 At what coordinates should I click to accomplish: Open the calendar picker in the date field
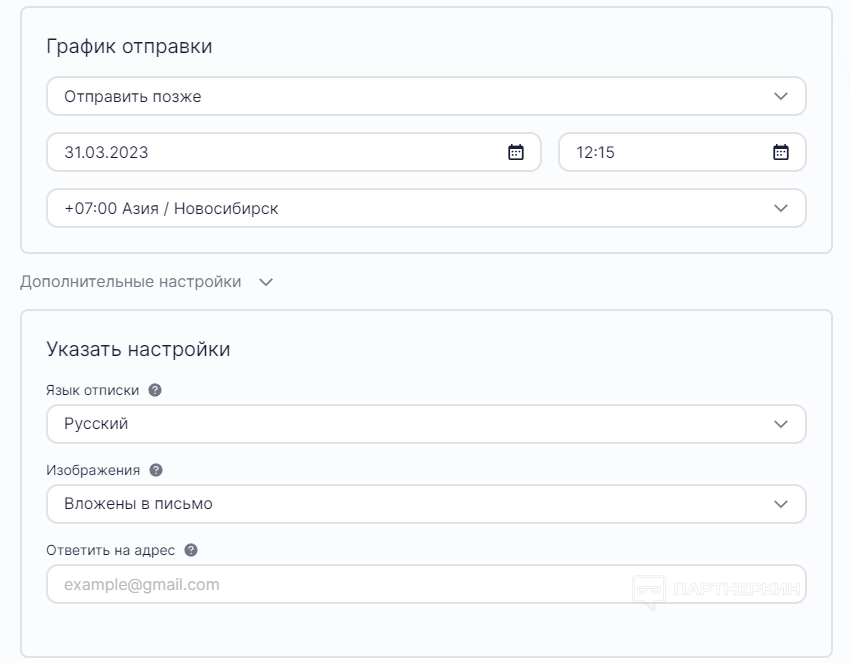pyautogui.click(x=516, y=153)
